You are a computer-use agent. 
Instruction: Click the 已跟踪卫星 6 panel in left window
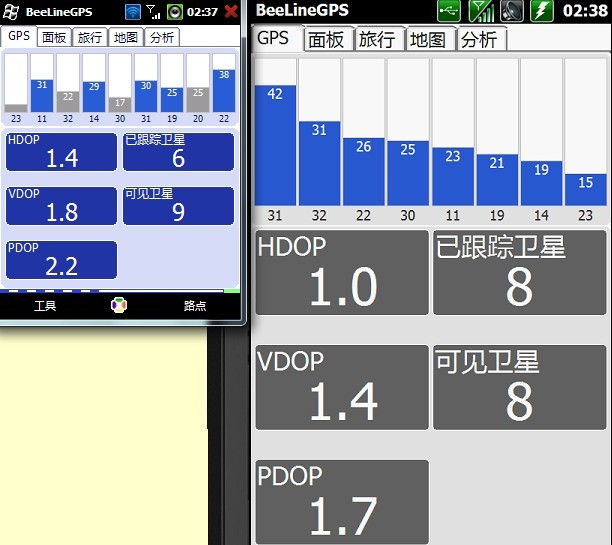178,152
